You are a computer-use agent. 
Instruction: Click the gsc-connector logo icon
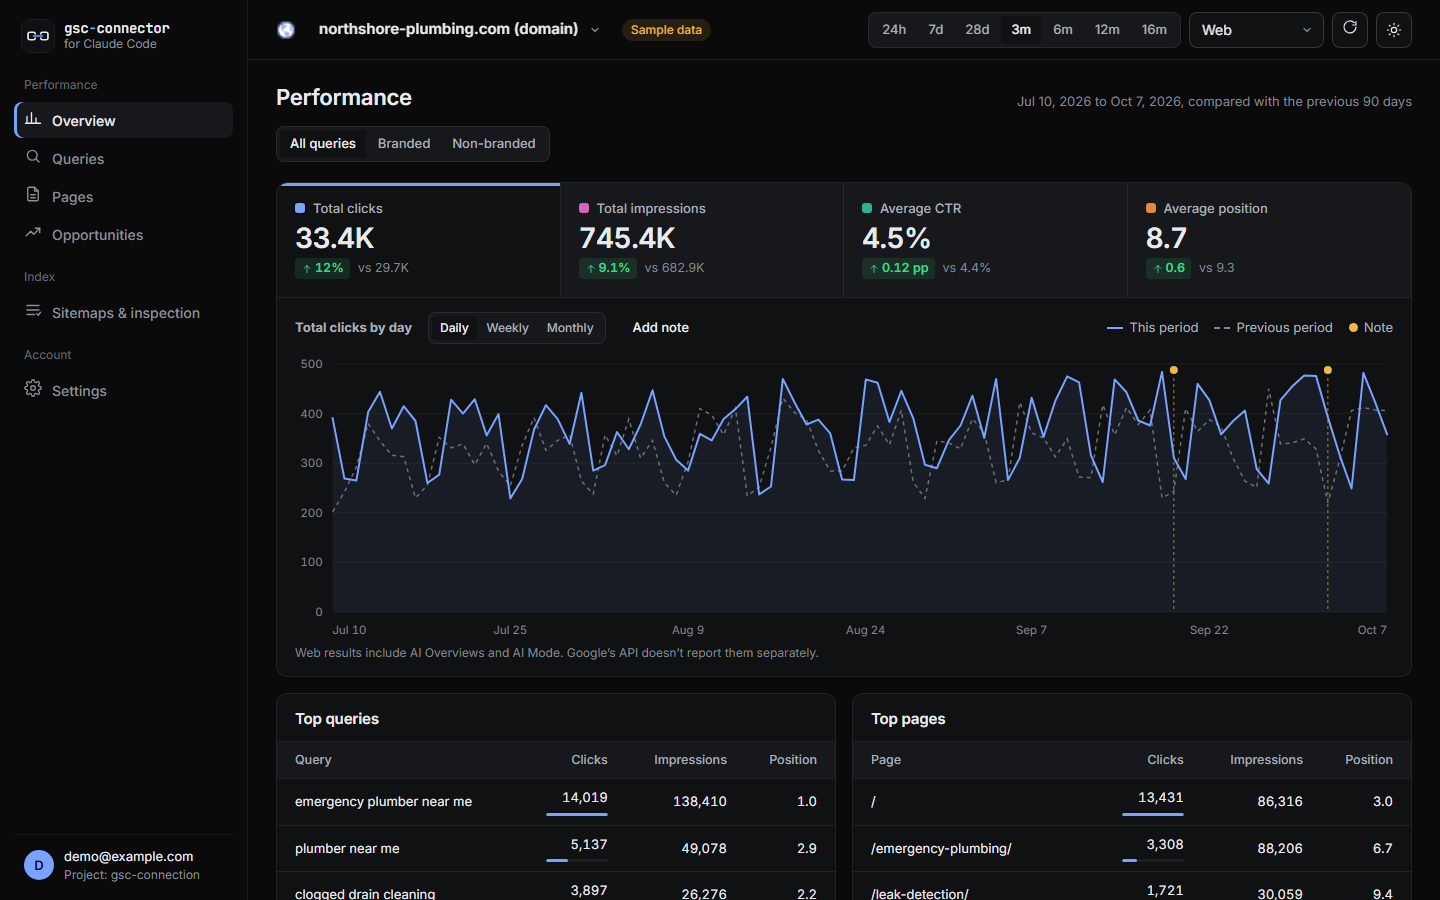(38, 36)
